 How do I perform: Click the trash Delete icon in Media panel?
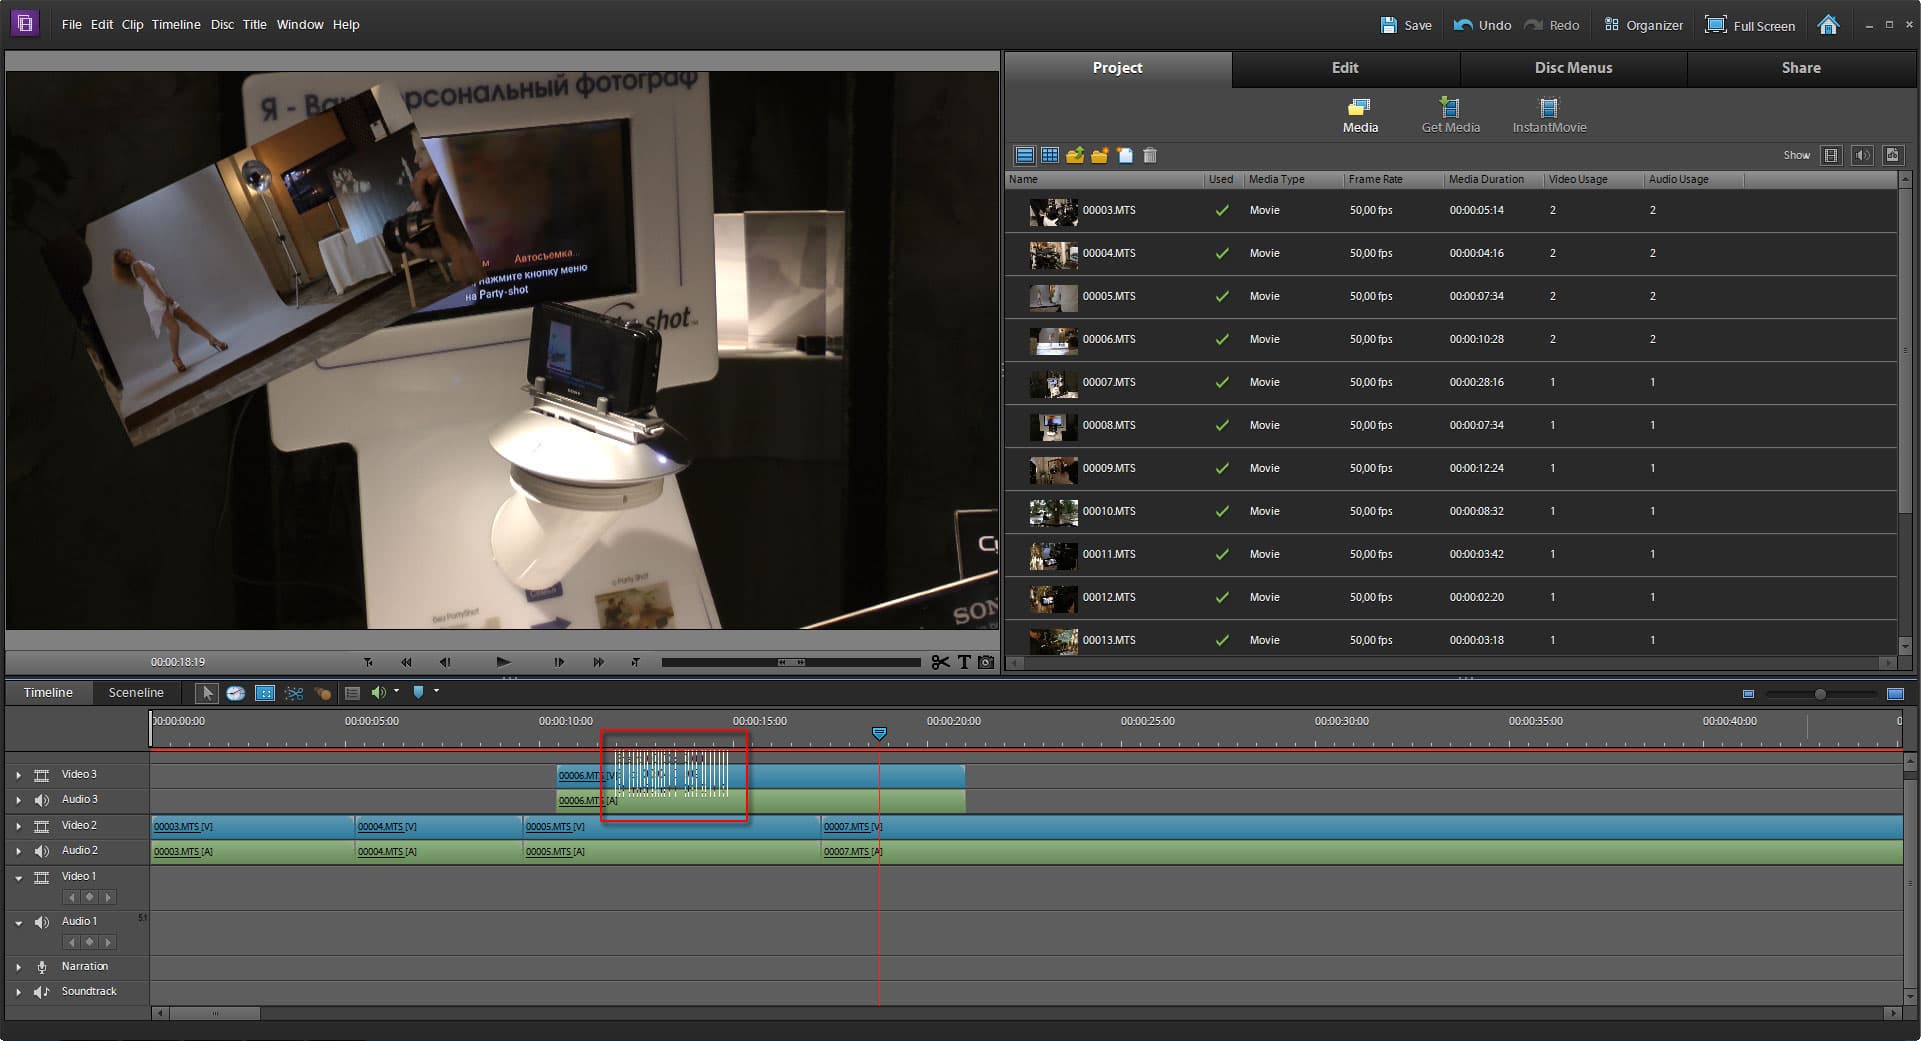(1150, 155)
